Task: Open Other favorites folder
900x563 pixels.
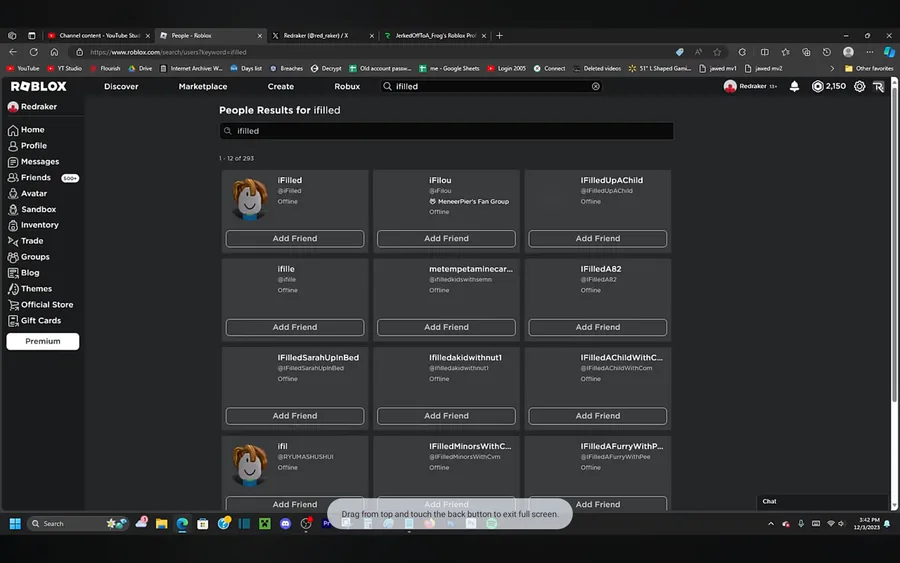Action: 869,68
